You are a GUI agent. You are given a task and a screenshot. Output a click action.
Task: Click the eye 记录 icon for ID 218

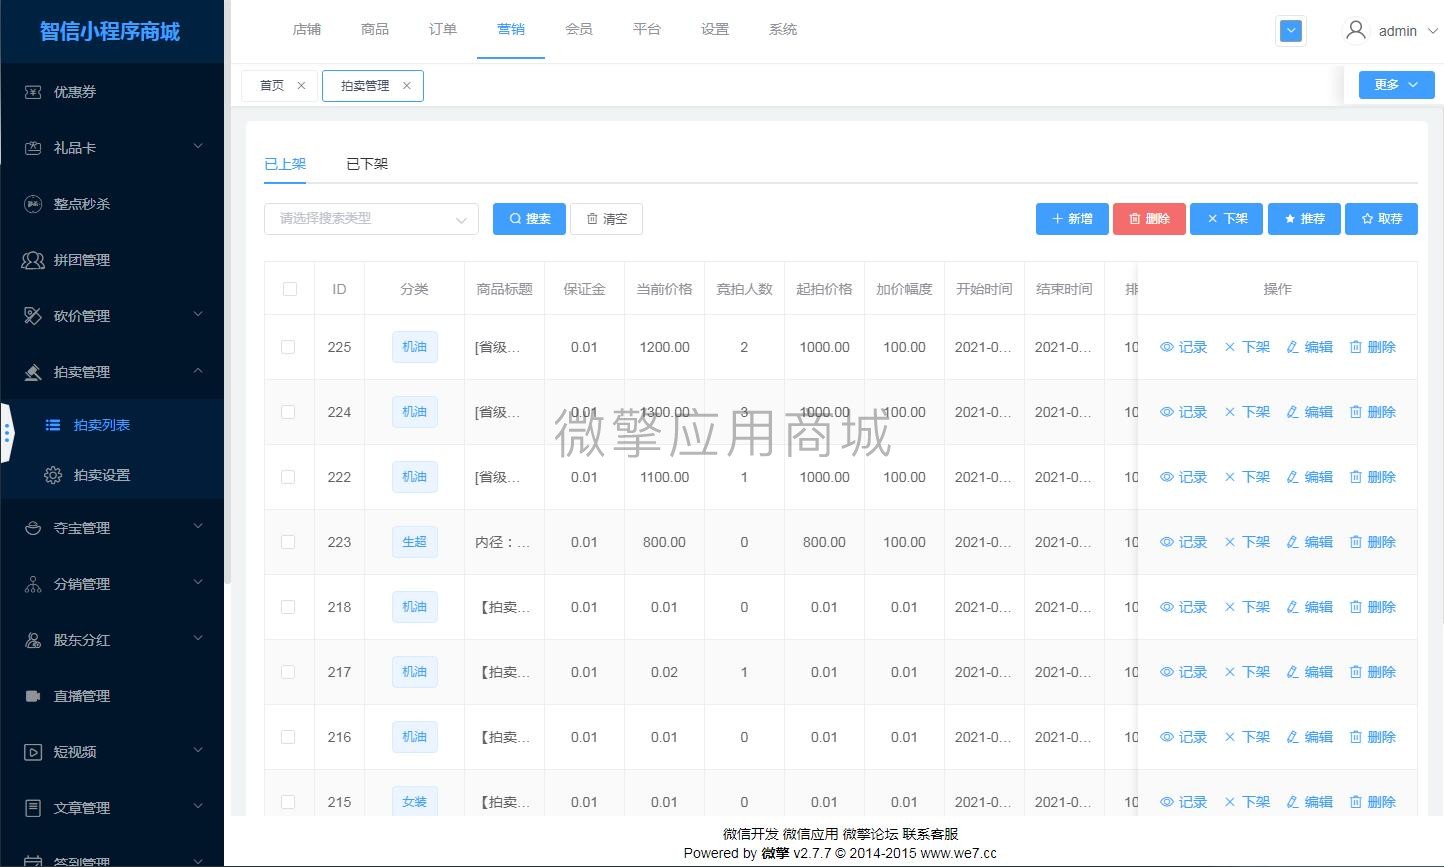coord(1167,607)
